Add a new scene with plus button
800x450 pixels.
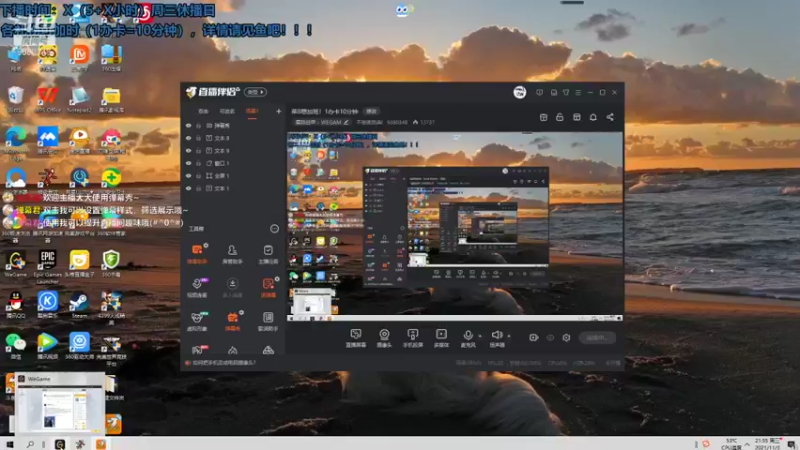(x=279, y=111)
